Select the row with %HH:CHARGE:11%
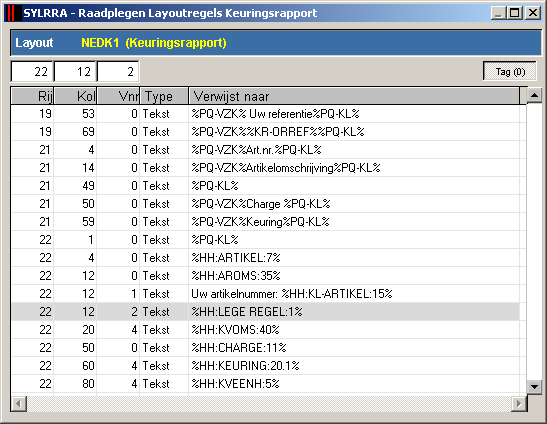 click(x=265, y=348)
